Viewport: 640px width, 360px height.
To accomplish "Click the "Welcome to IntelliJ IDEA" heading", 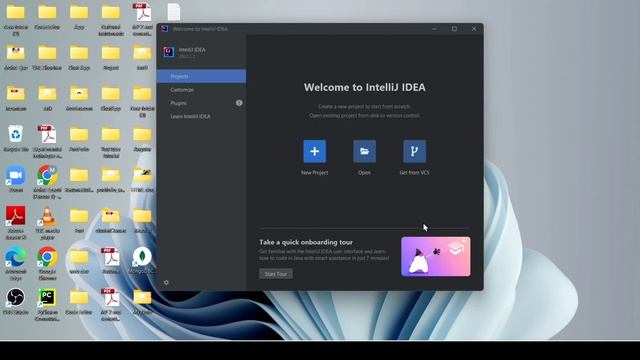I will (364, 87).
